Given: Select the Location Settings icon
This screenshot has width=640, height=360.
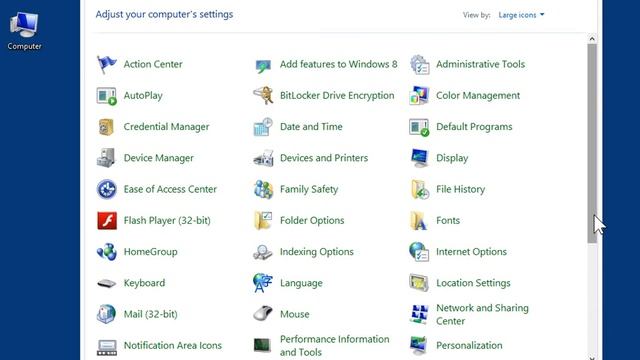Looking at the screenshot, I should tap(419, 283).
